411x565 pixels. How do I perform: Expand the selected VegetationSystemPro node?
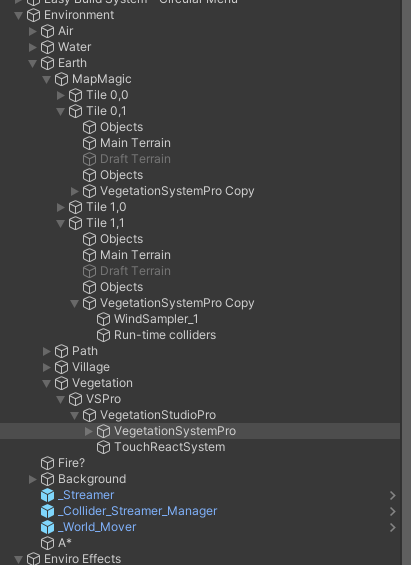pyautogui.click(x=89, y=431)
